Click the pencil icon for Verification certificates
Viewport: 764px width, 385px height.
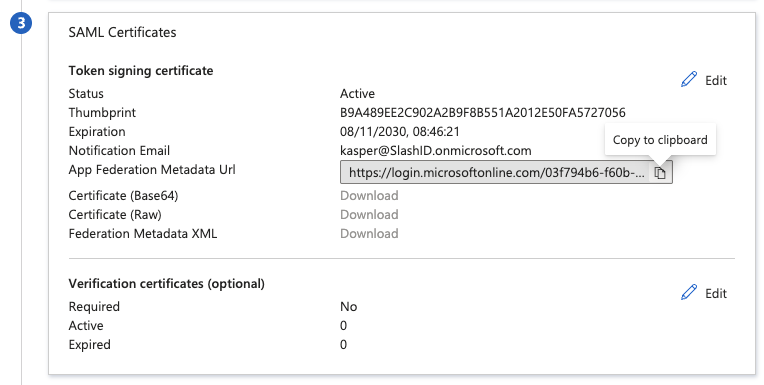689,292
